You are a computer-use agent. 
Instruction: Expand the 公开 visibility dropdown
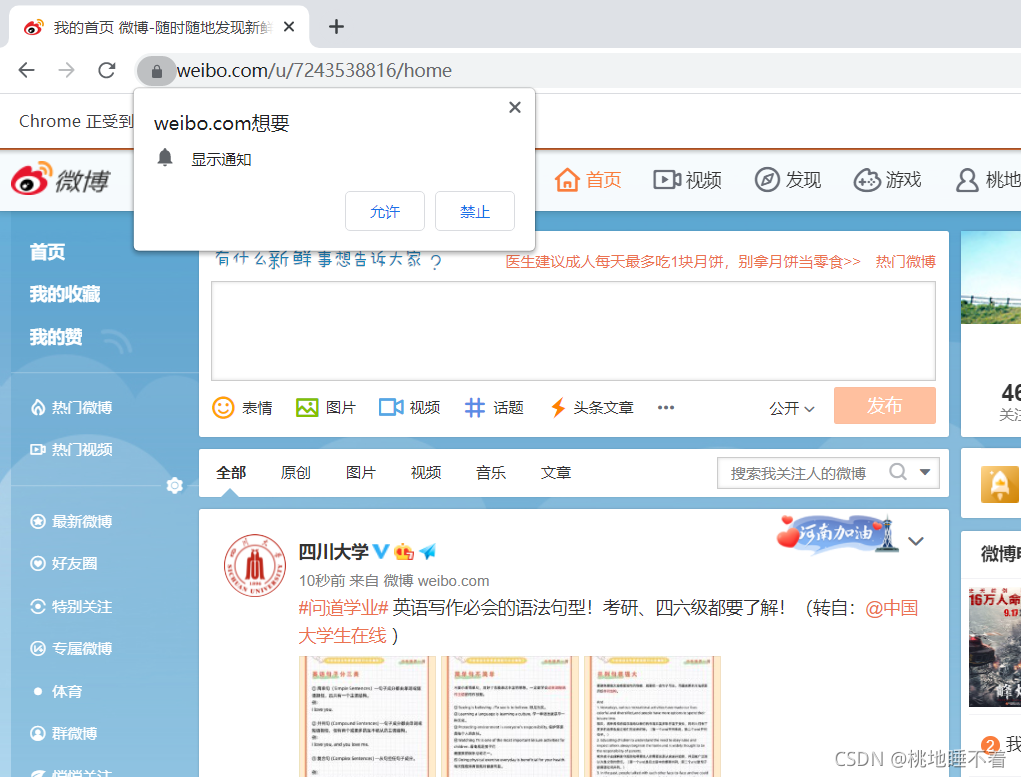pyautogui.click(x=791, y=408)
